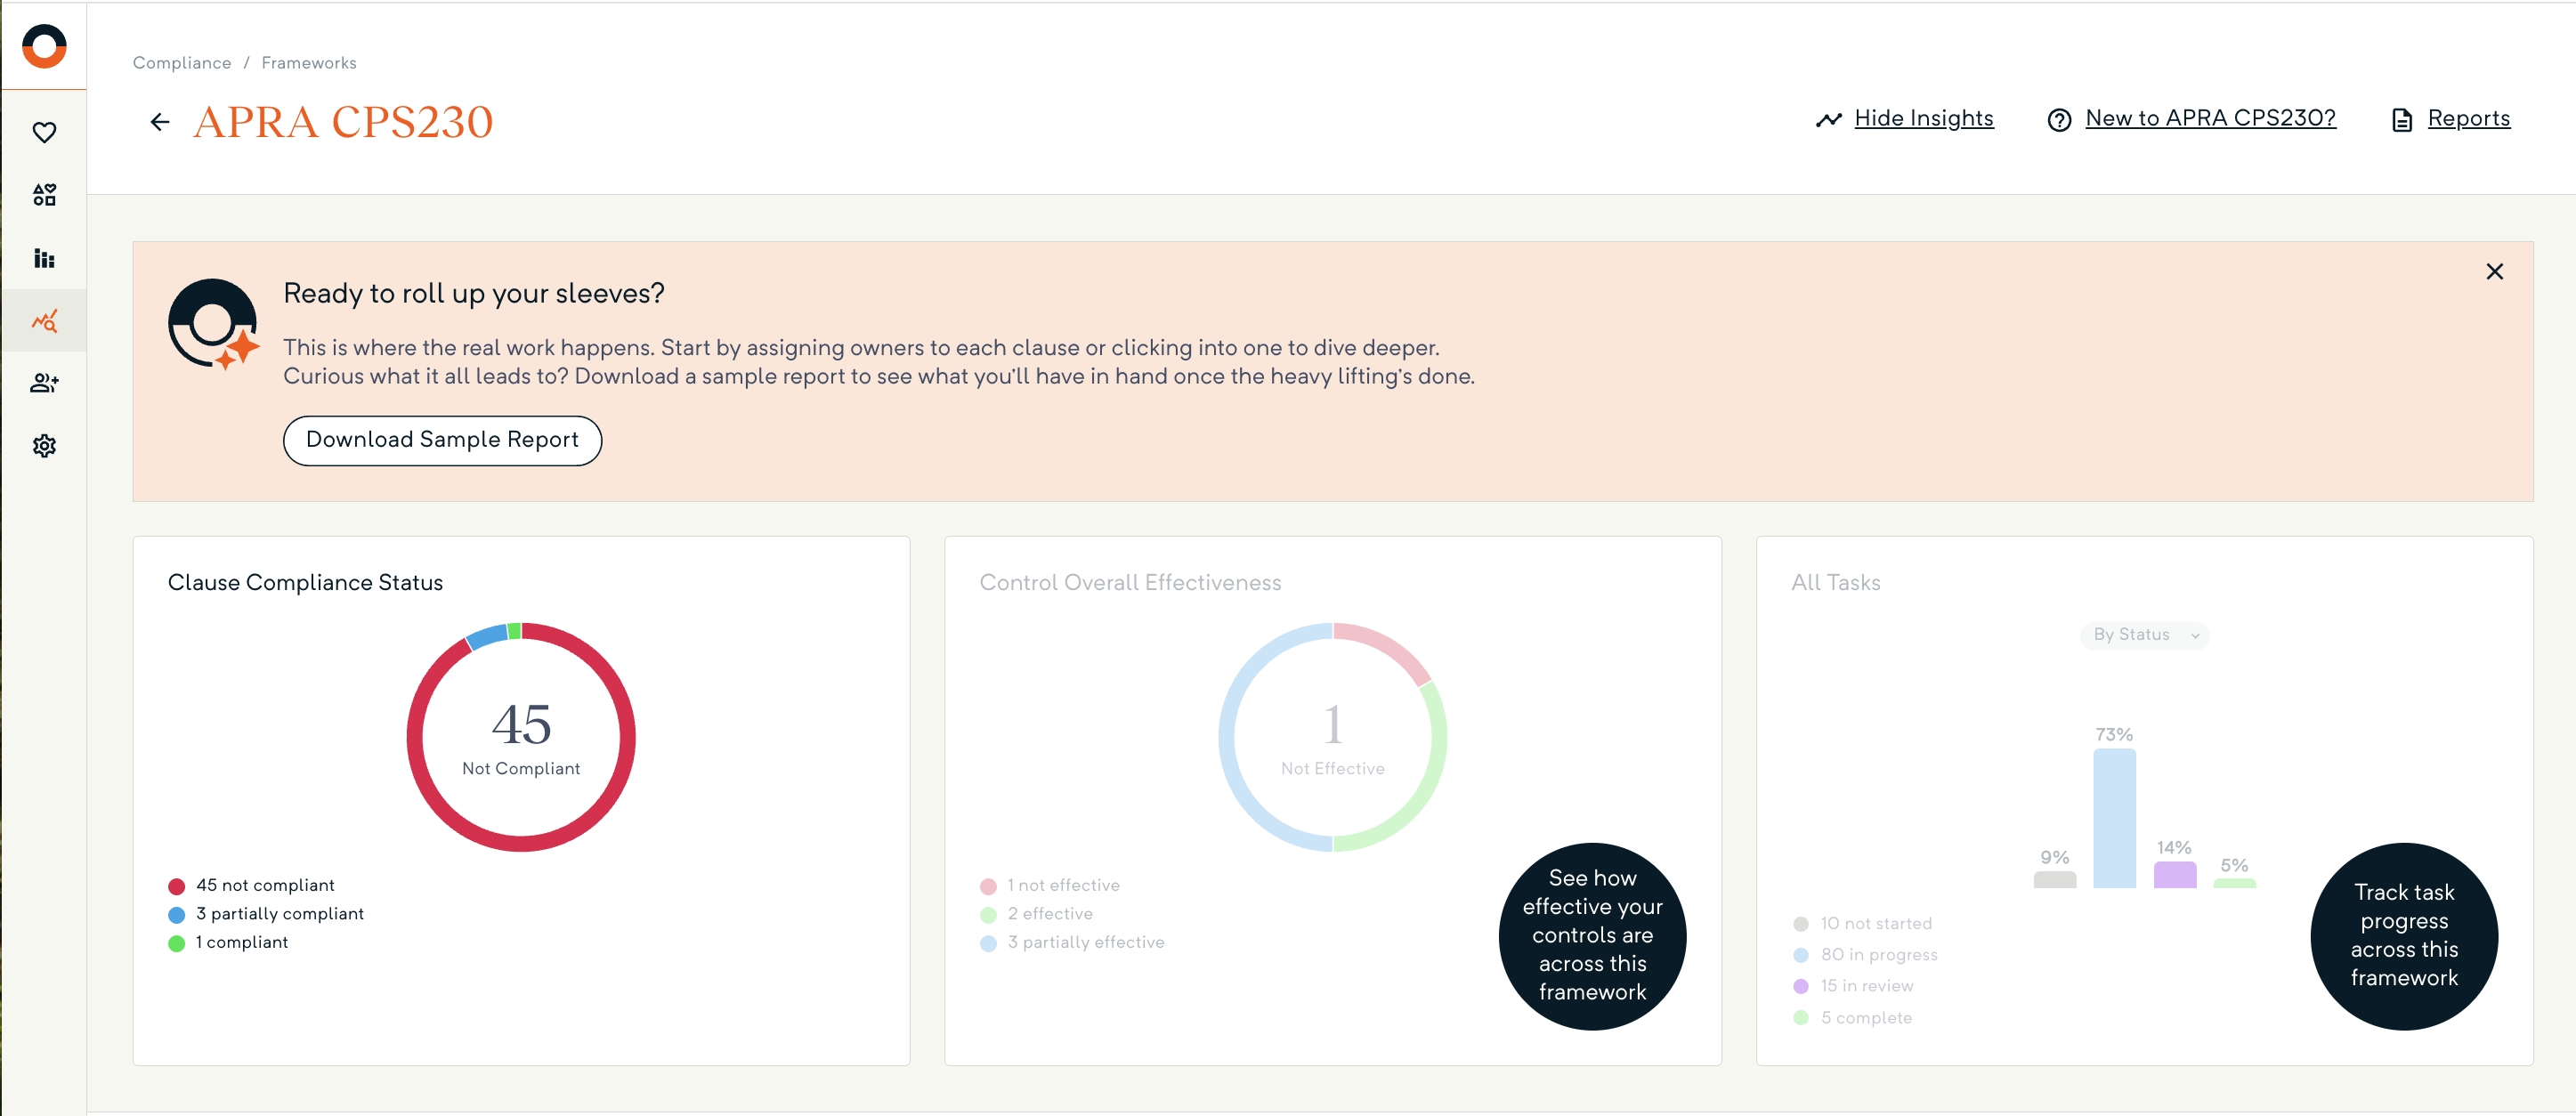The image size is (2576, 1116).
Task: Open the Reports link
Action: pyautogui.click(x=2468, y=118)
